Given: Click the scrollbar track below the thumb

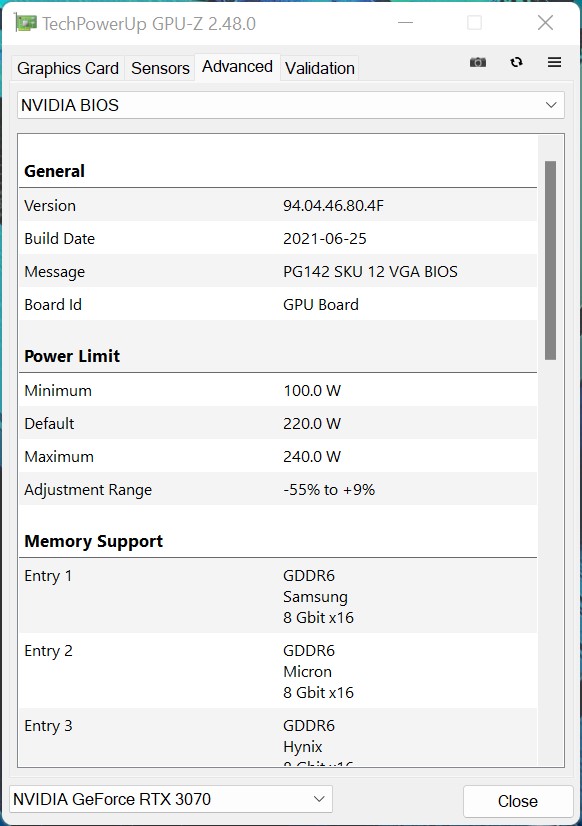Looking at the screenshot, I should point(550,561).
